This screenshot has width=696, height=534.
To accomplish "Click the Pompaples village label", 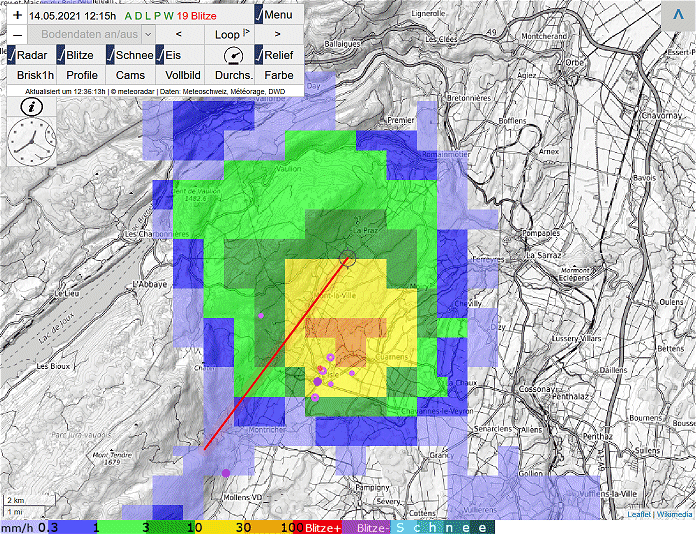I will pyautogui.click(x=541, y=233).
